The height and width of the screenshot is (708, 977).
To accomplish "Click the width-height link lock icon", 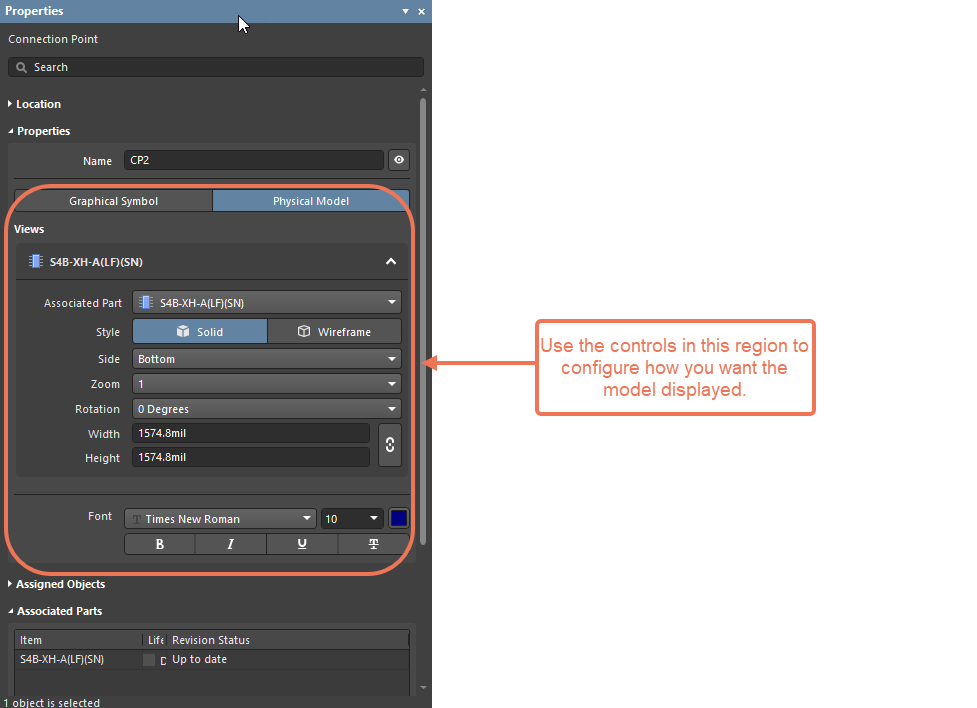I will pyautogui.click(x=390, y=445).
